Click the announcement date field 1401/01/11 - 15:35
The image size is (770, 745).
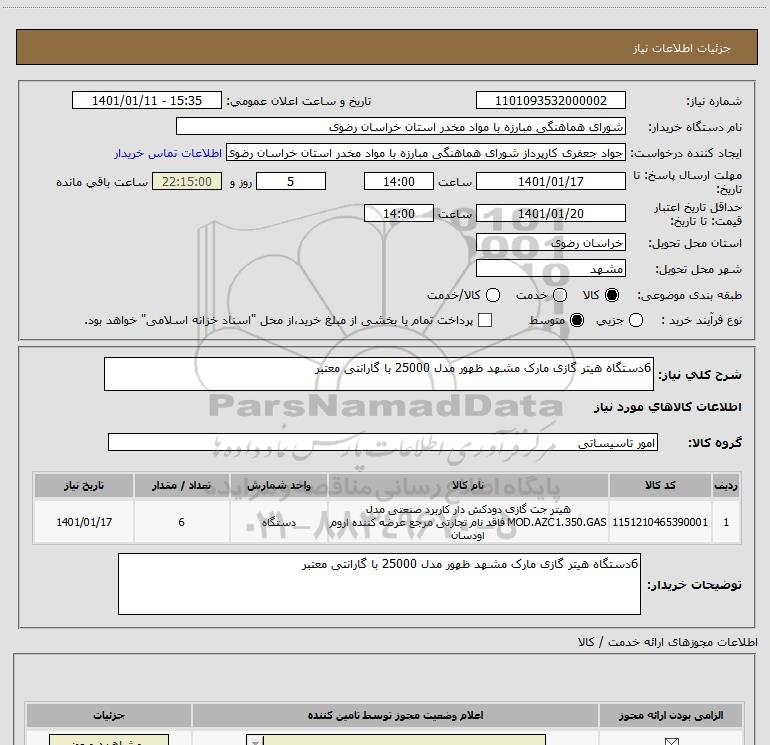[147, 101]
